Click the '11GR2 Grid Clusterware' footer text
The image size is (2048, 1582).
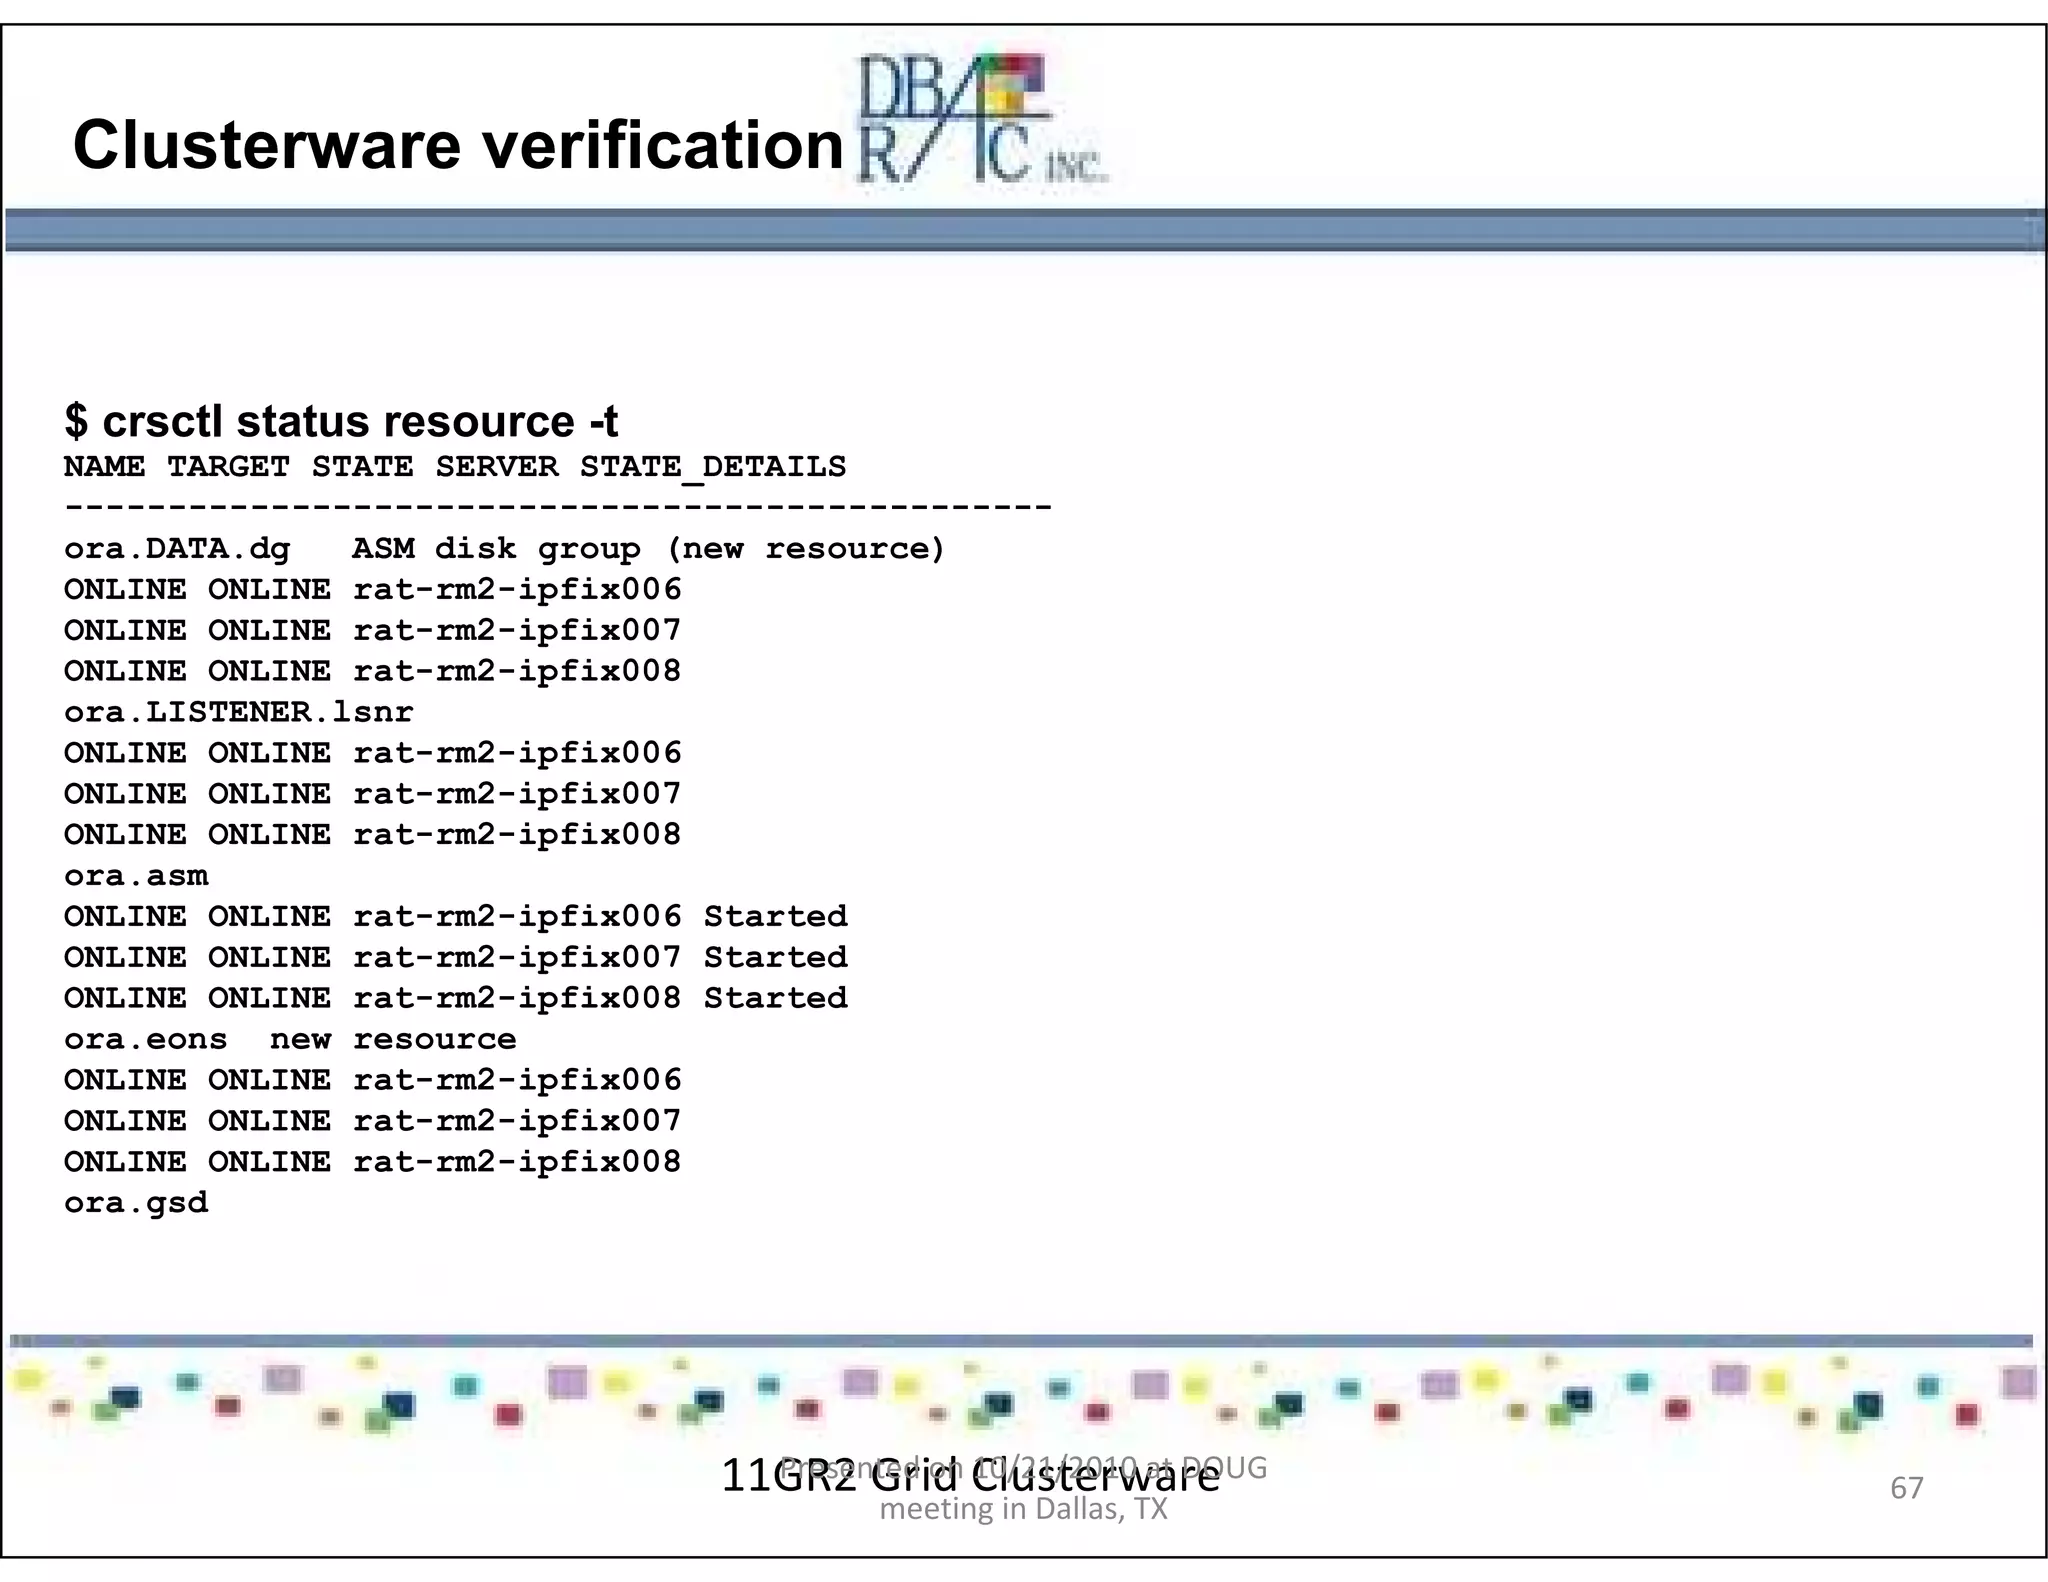click(970, 1476)
